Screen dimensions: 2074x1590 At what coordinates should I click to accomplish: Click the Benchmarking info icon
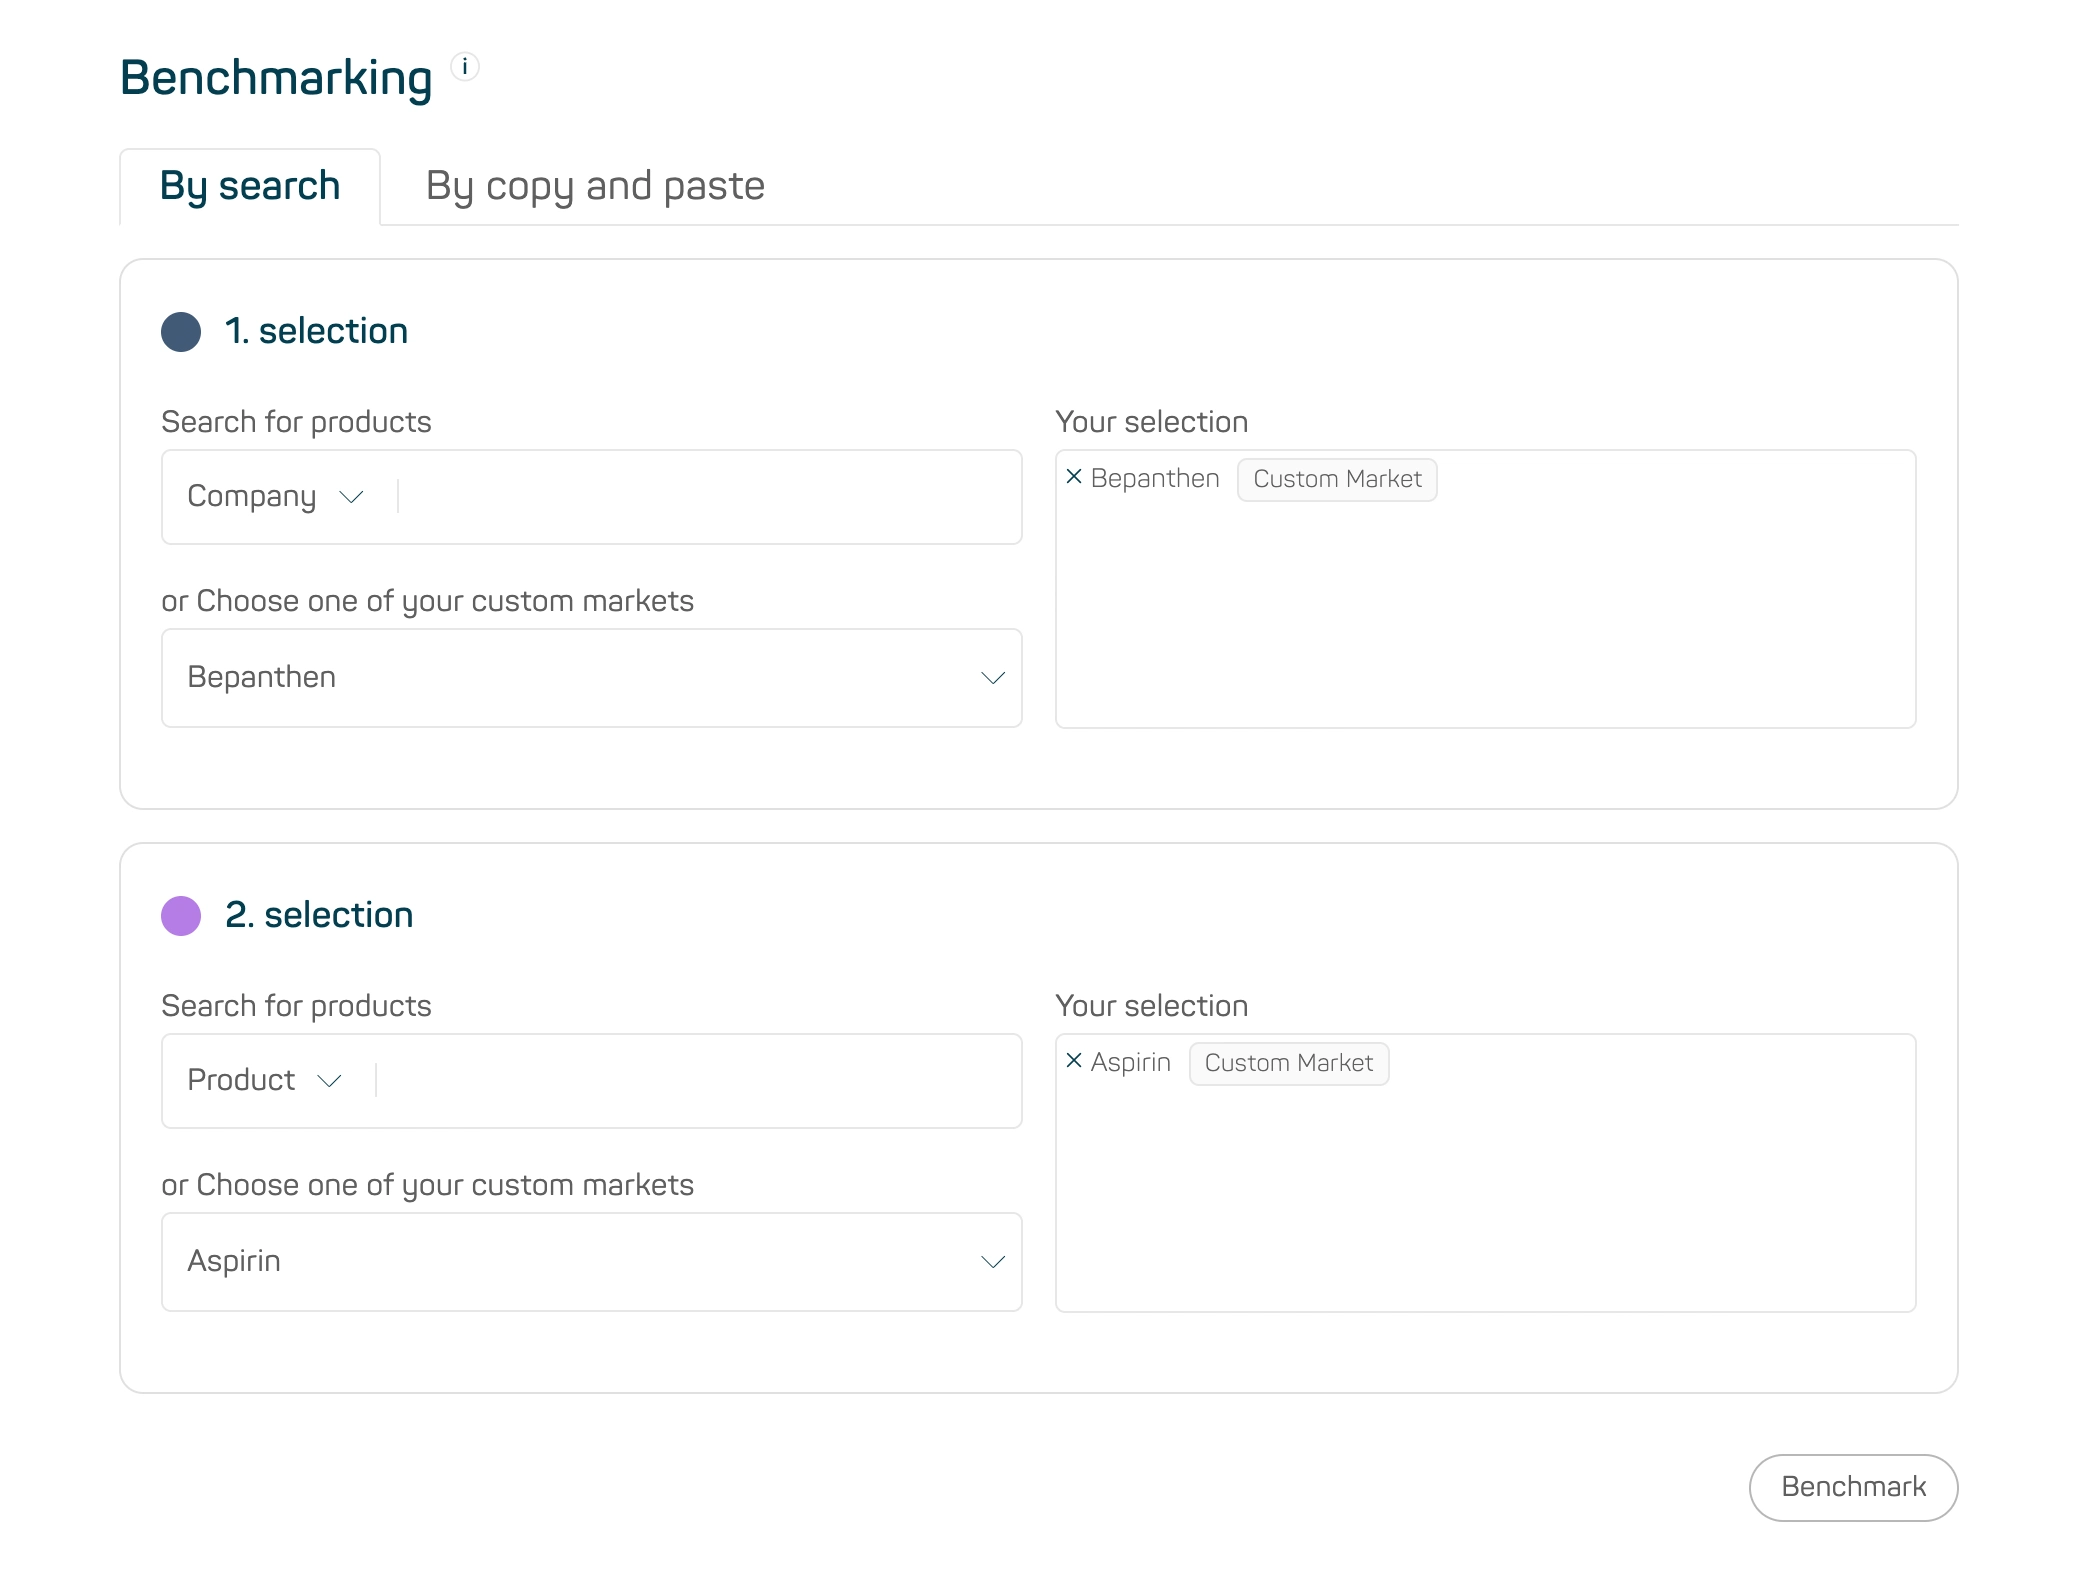(x=465, y=67)
